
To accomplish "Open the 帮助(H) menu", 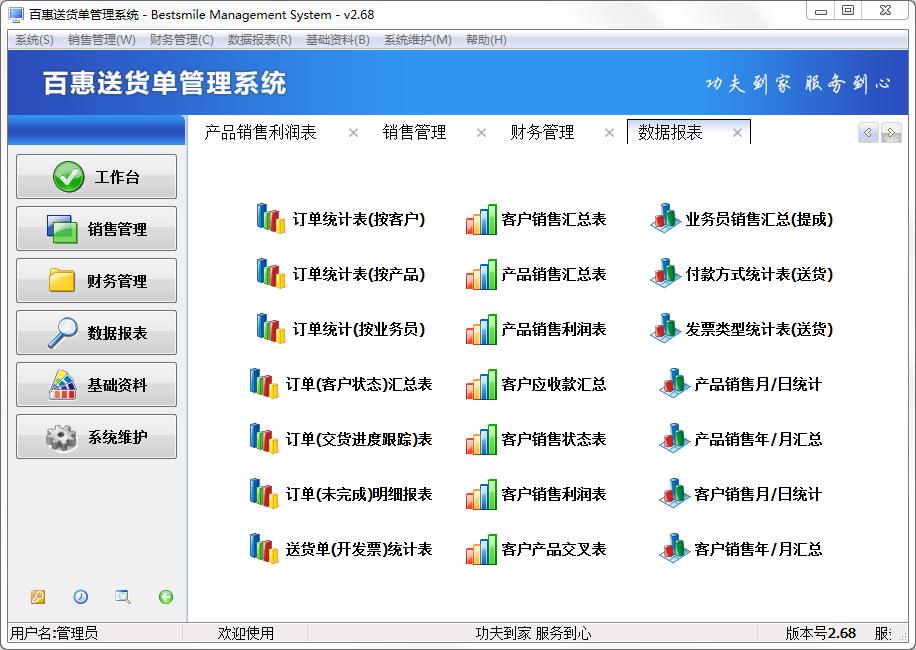I will [x=486, y=40].
